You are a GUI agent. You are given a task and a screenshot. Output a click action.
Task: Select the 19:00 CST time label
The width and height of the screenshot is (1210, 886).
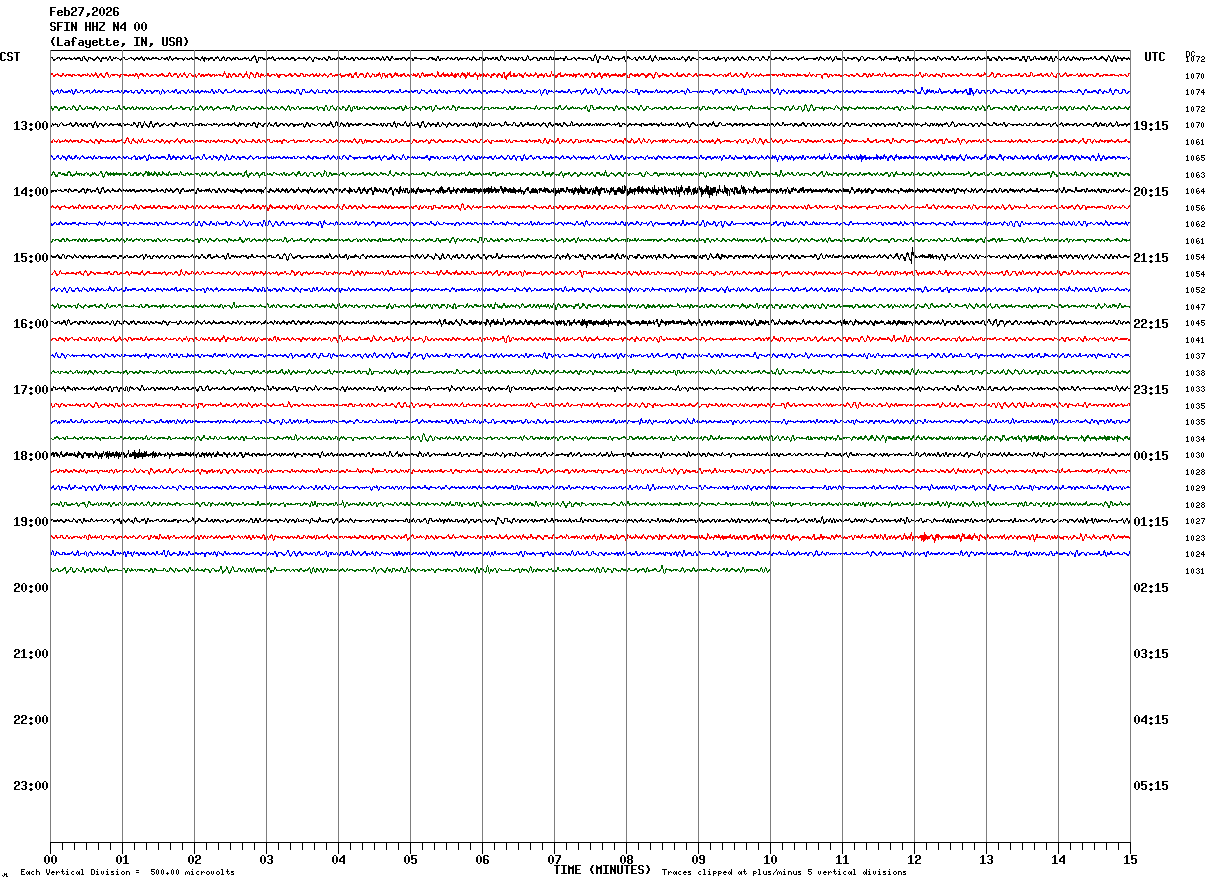pos(30,522)
